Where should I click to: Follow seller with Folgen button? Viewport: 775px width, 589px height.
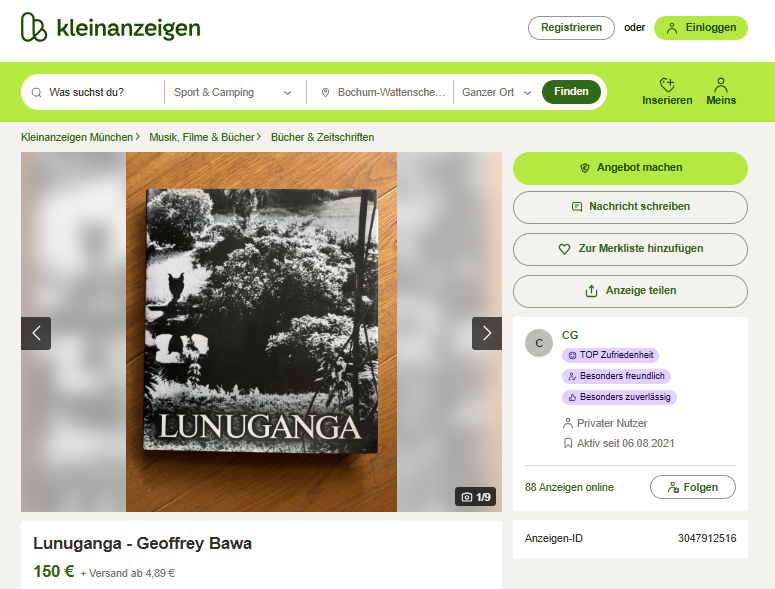pyautogui.click(x=692, y=487)
